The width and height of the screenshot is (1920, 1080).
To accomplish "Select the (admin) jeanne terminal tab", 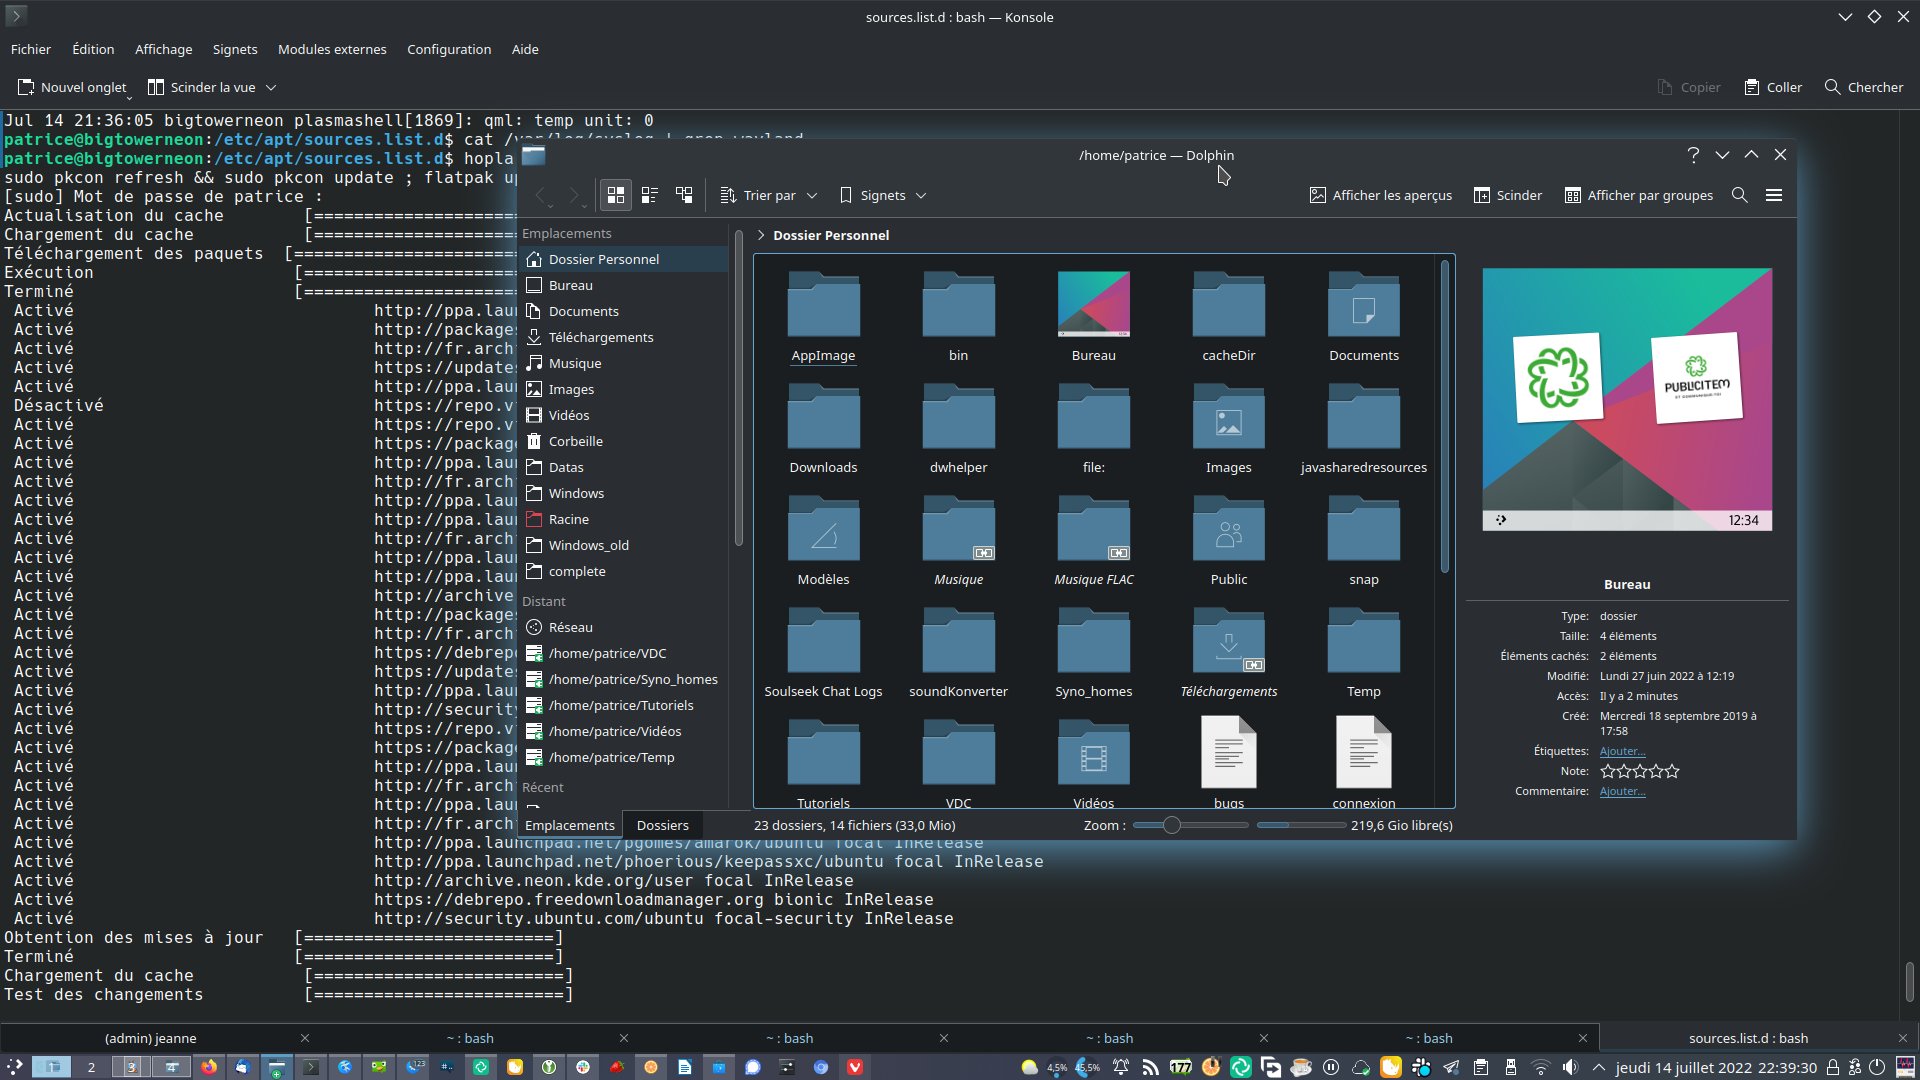I will pos(150,1038).
